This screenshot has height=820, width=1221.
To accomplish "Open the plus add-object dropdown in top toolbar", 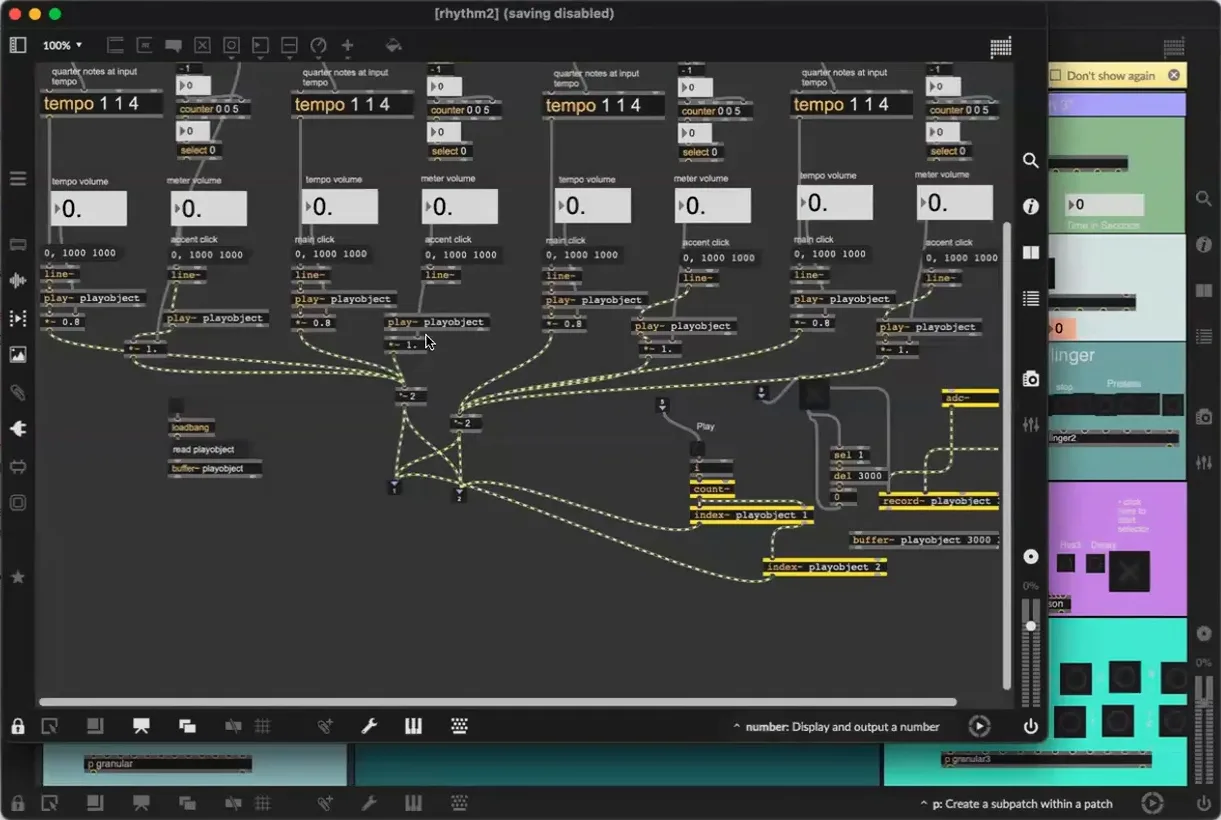I will click(x=347, y=45).
